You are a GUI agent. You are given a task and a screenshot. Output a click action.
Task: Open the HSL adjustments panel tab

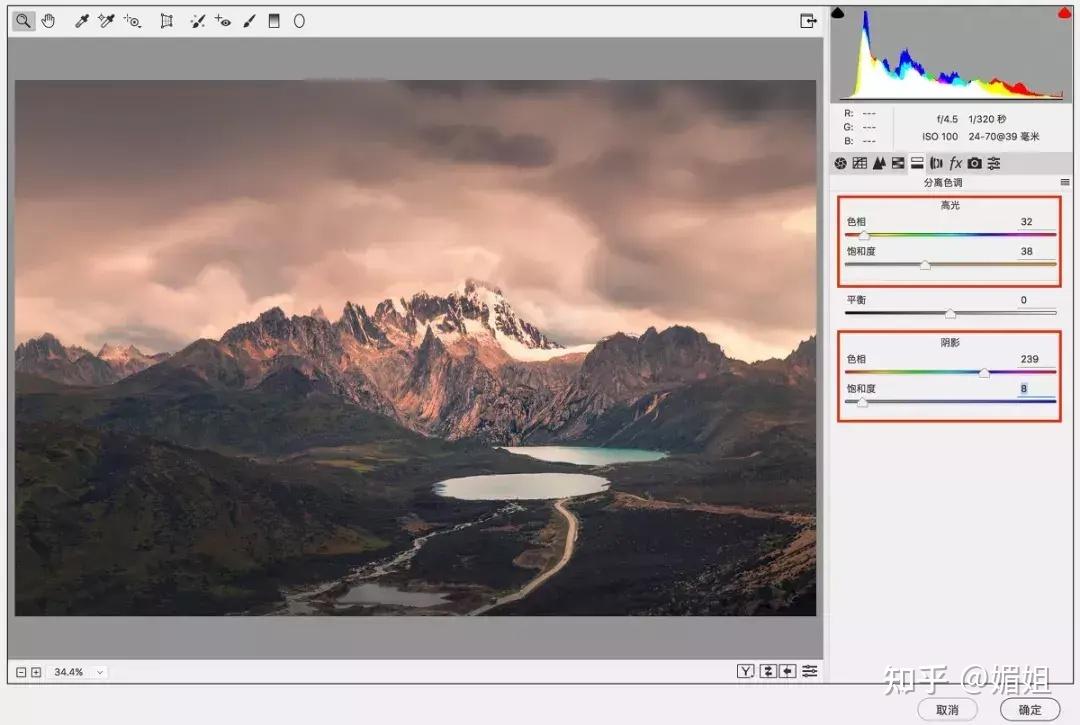tap(897, 163)
